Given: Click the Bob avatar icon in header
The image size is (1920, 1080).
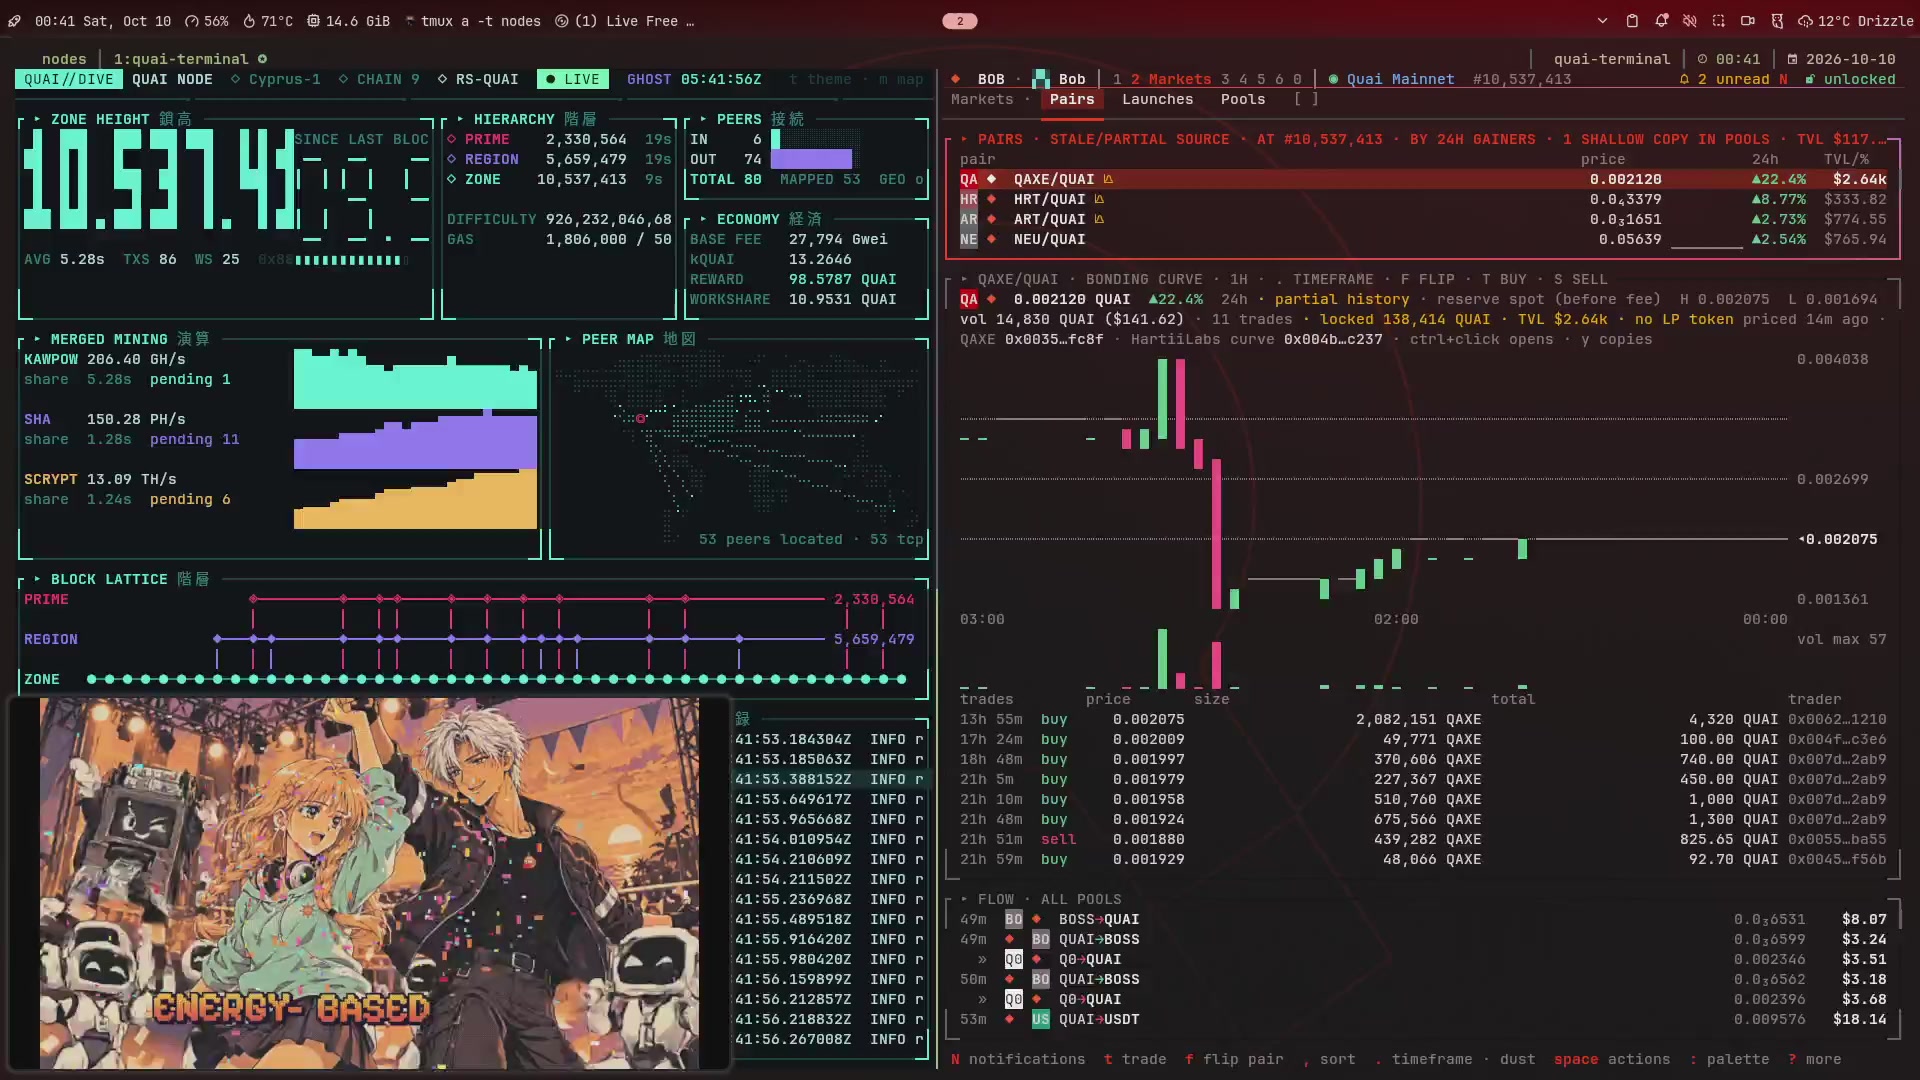Looking at the screenshot, I should coord(1041,79).
